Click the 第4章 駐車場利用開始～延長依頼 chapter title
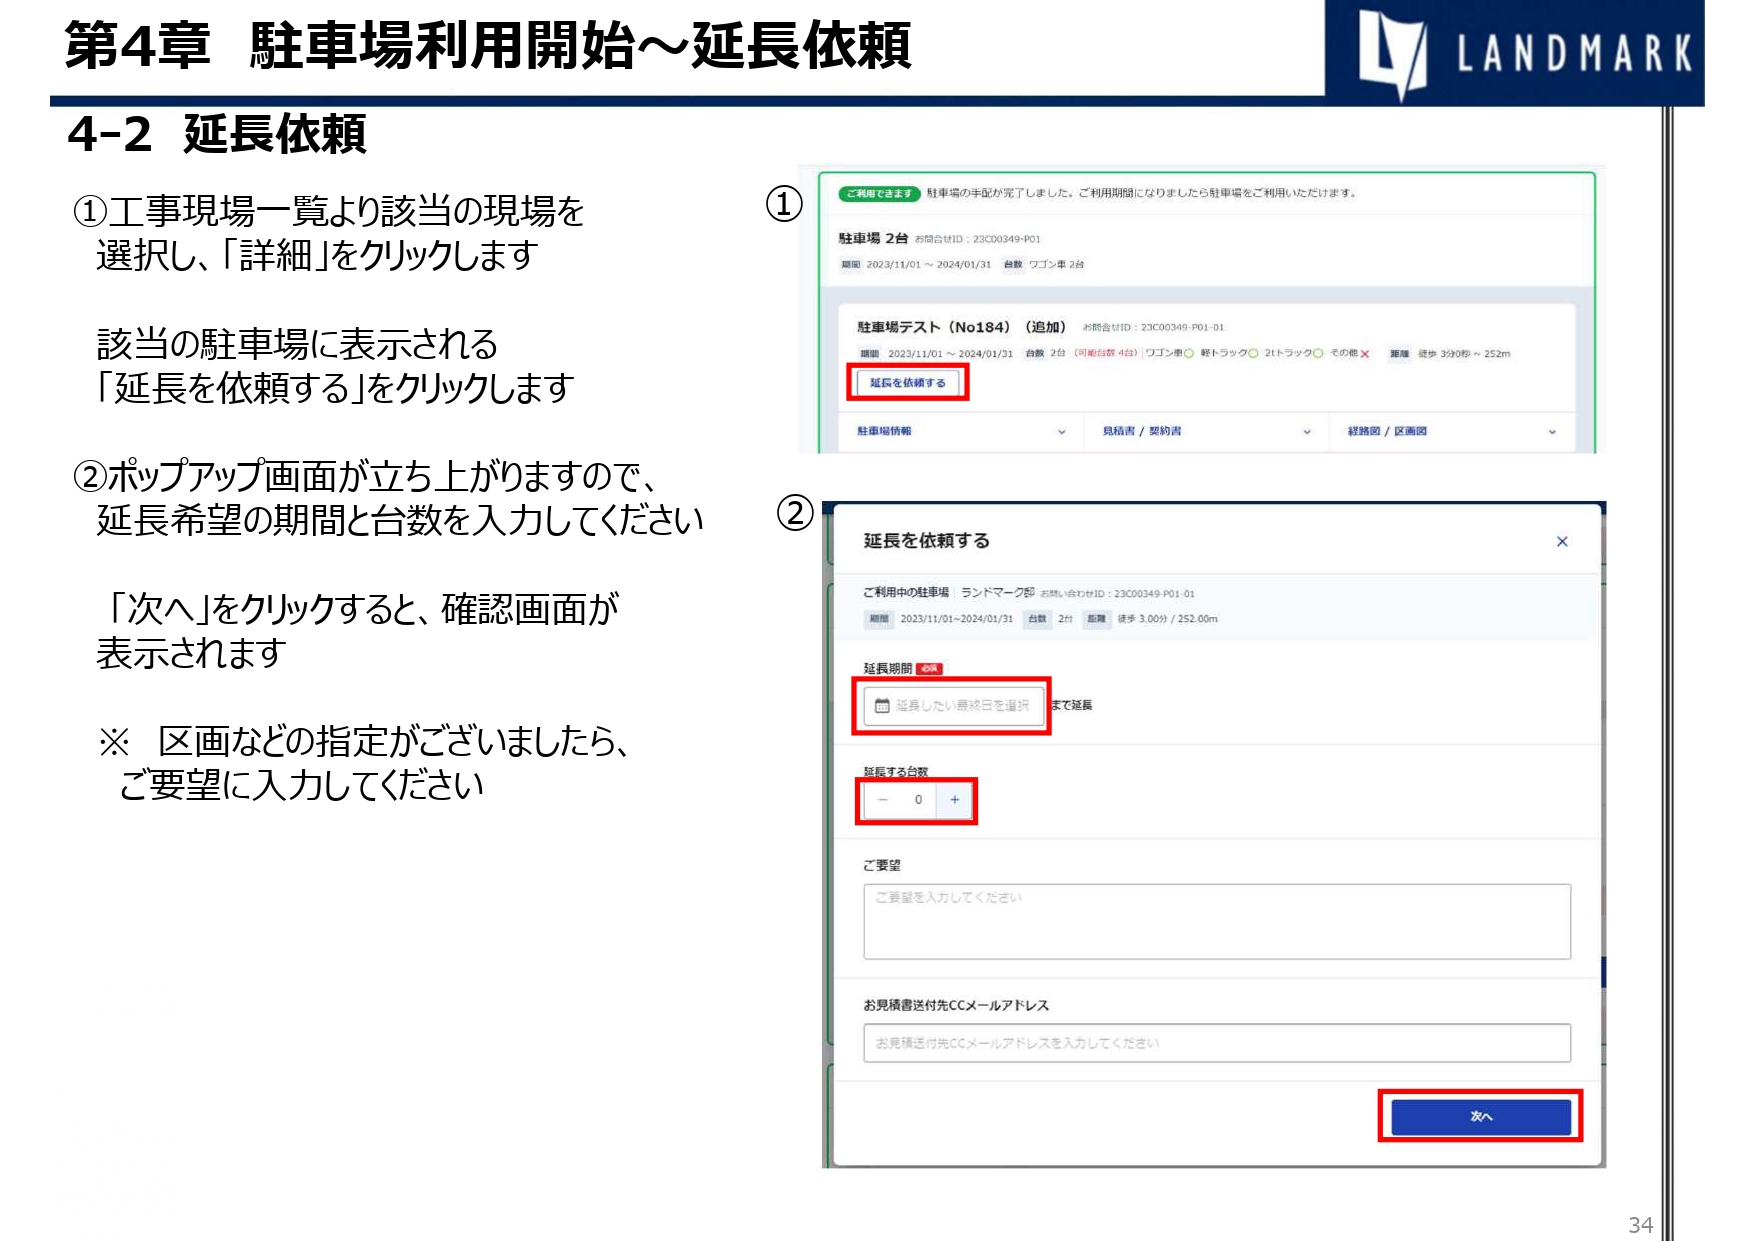1755x1241 pixels. click(x=488, y=46)
